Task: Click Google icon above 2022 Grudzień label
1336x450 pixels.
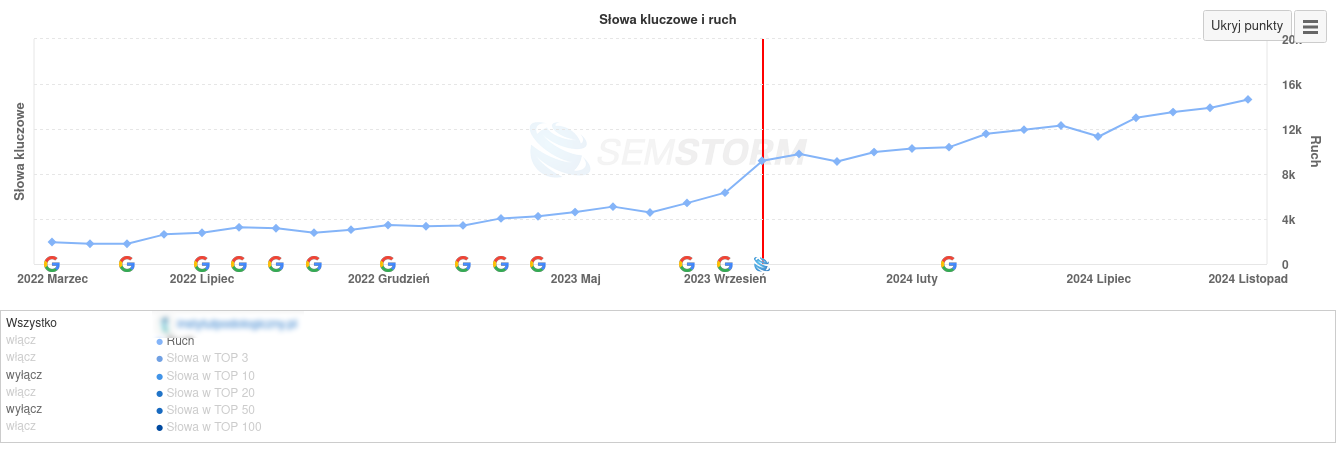Action: click(x=388, y=264)
